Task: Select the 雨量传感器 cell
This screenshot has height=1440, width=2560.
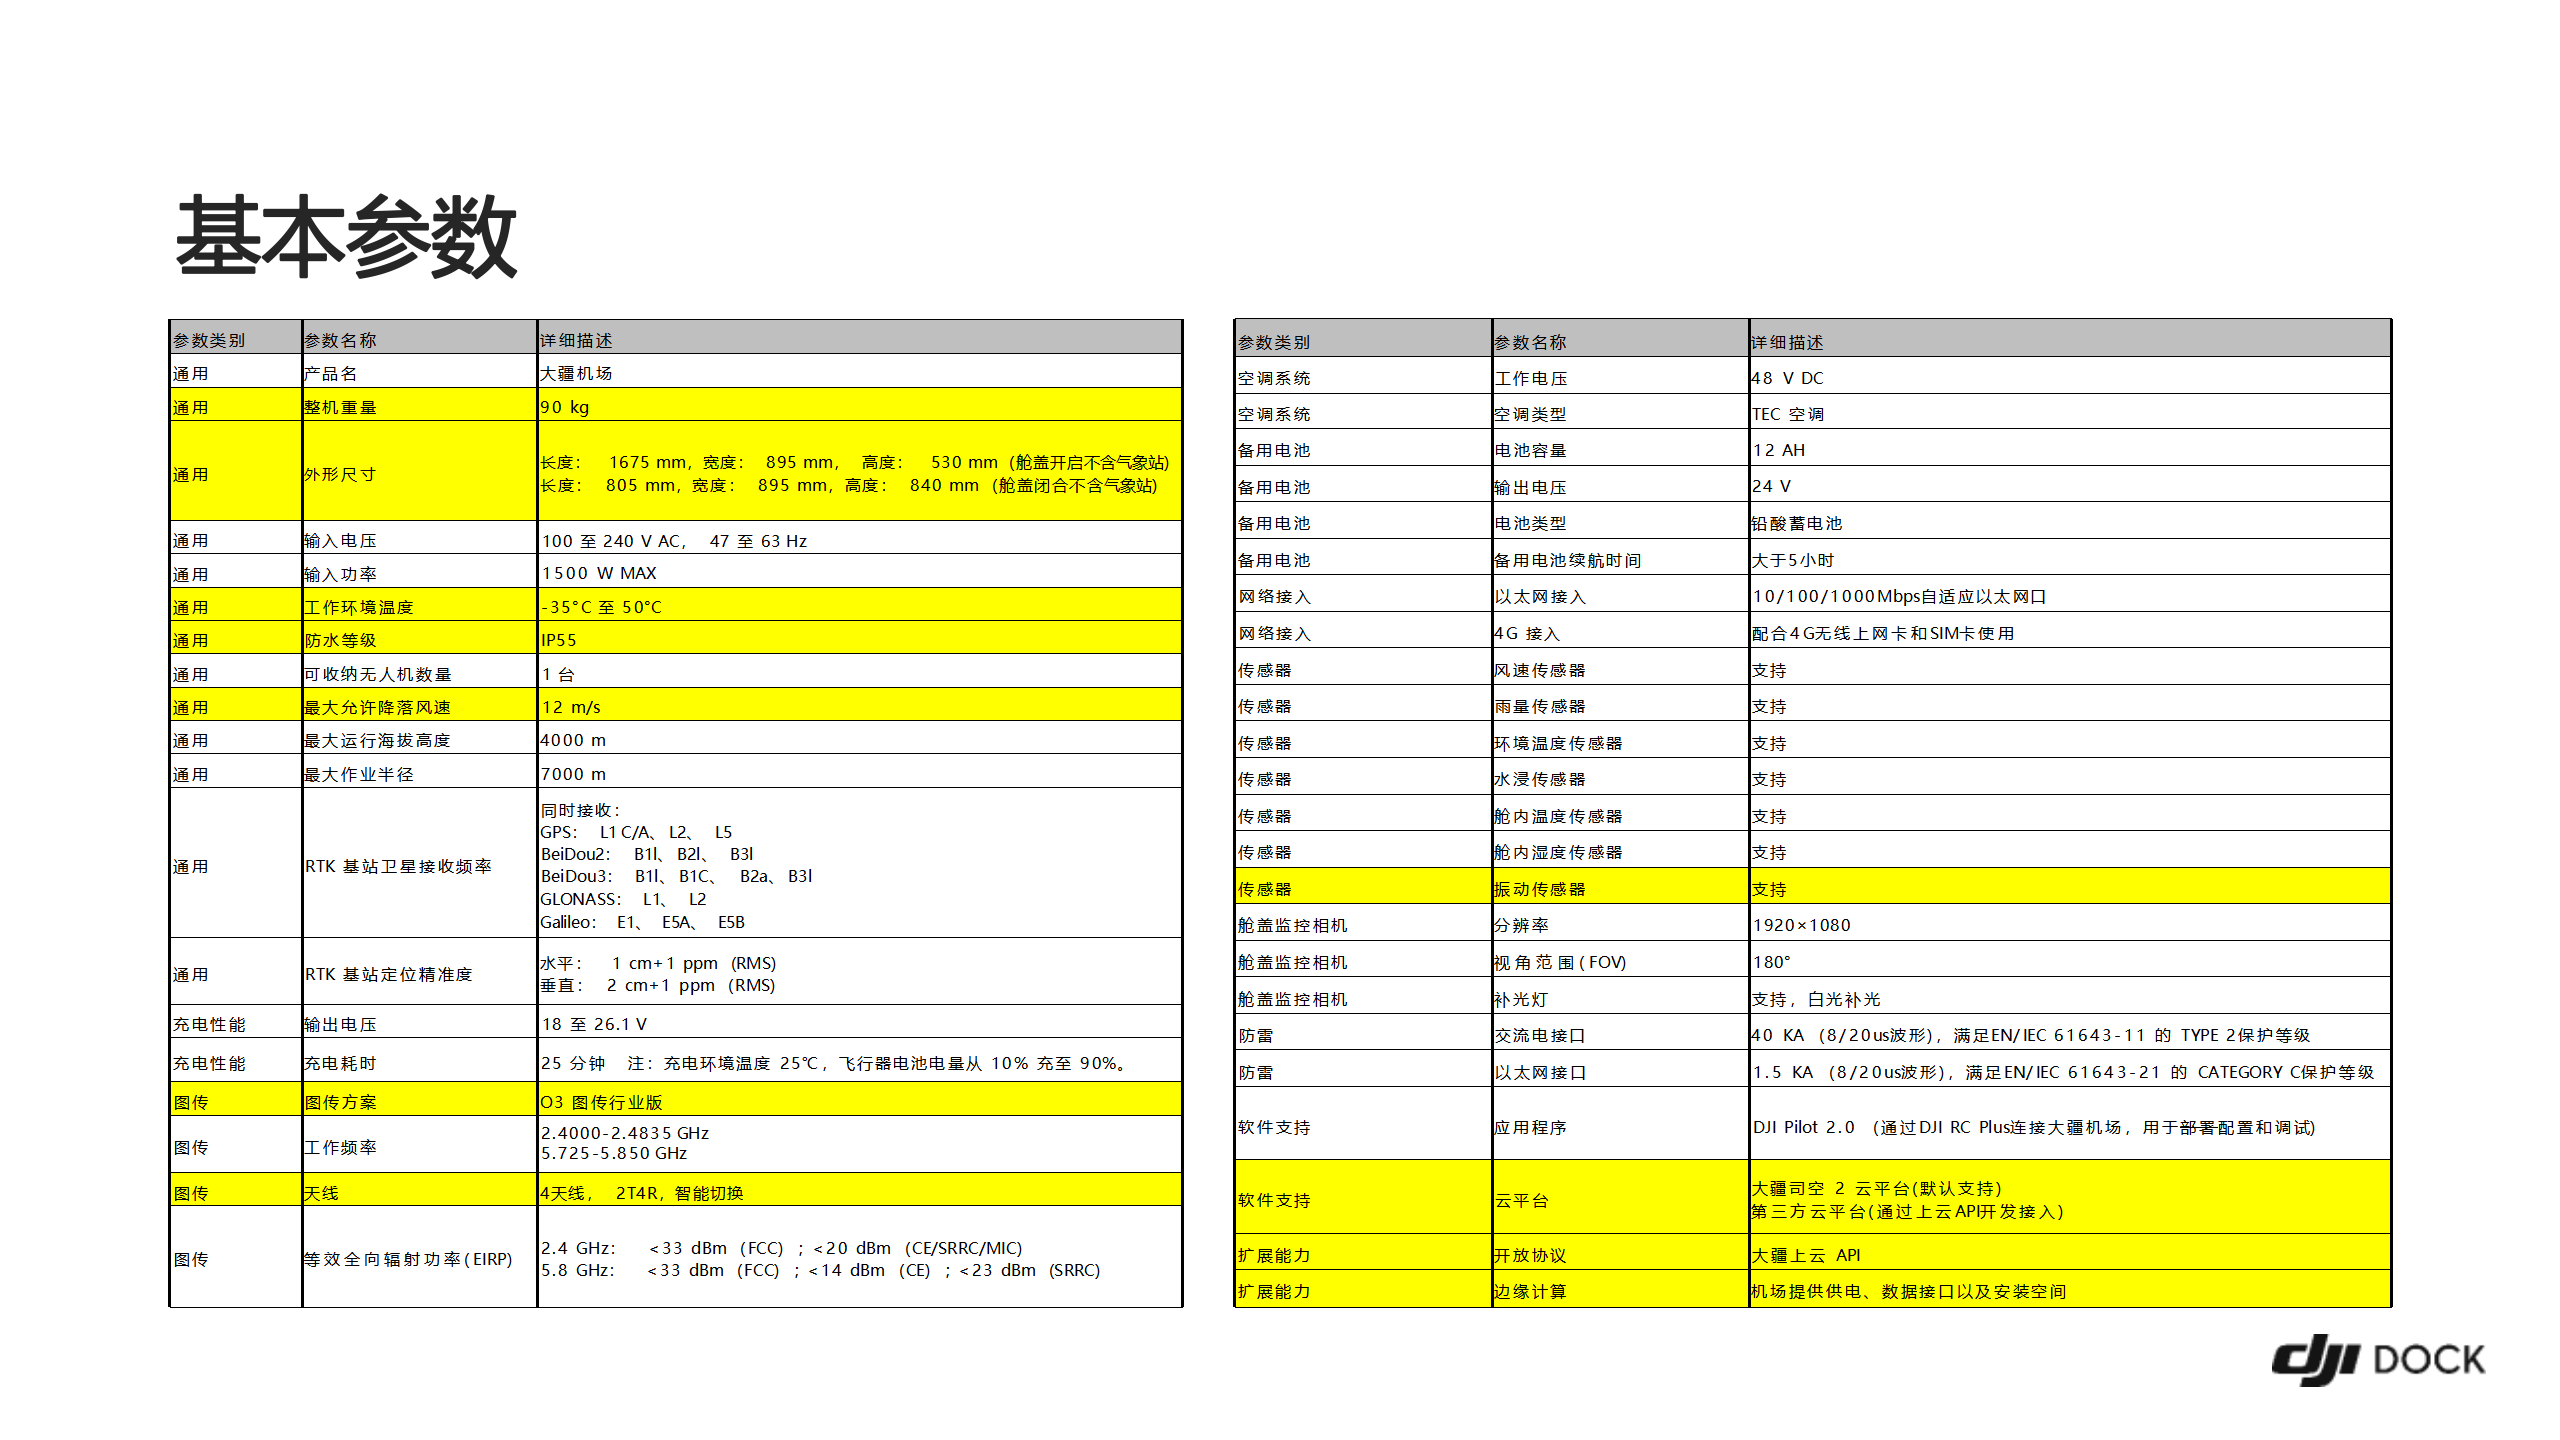Action: point(1620,704)
